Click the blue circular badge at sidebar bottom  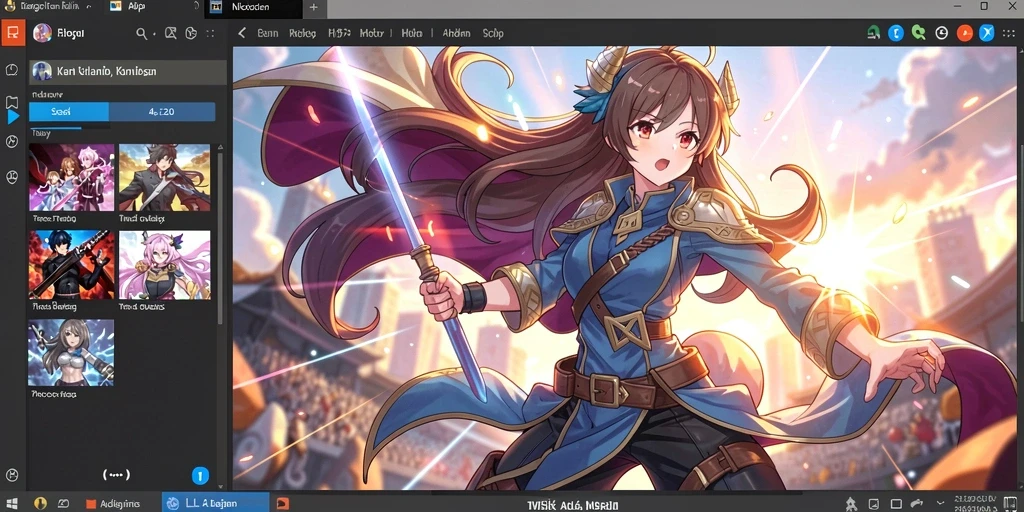coord(200,475)
